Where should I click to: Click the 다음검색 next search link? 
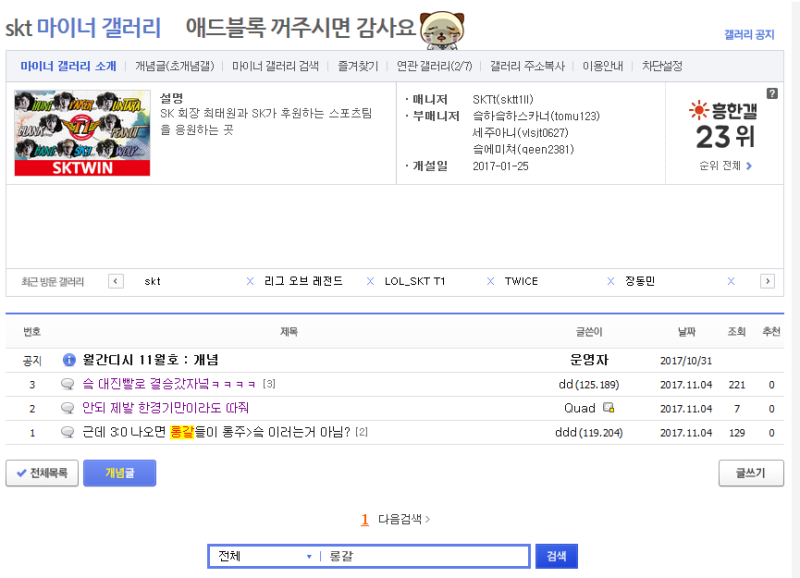pyautogui.click(x=404, y=519)
